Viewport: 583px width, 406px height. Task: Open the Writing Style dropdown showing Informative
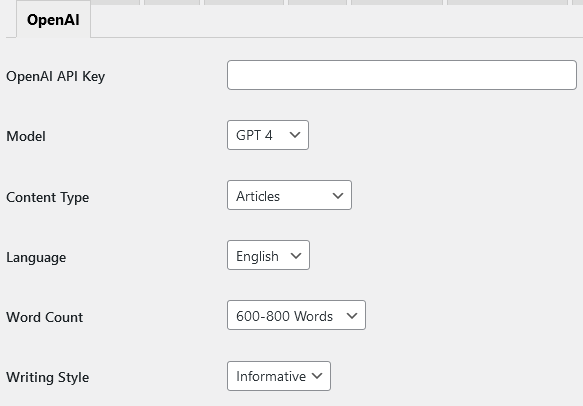[x=279, y=376]
